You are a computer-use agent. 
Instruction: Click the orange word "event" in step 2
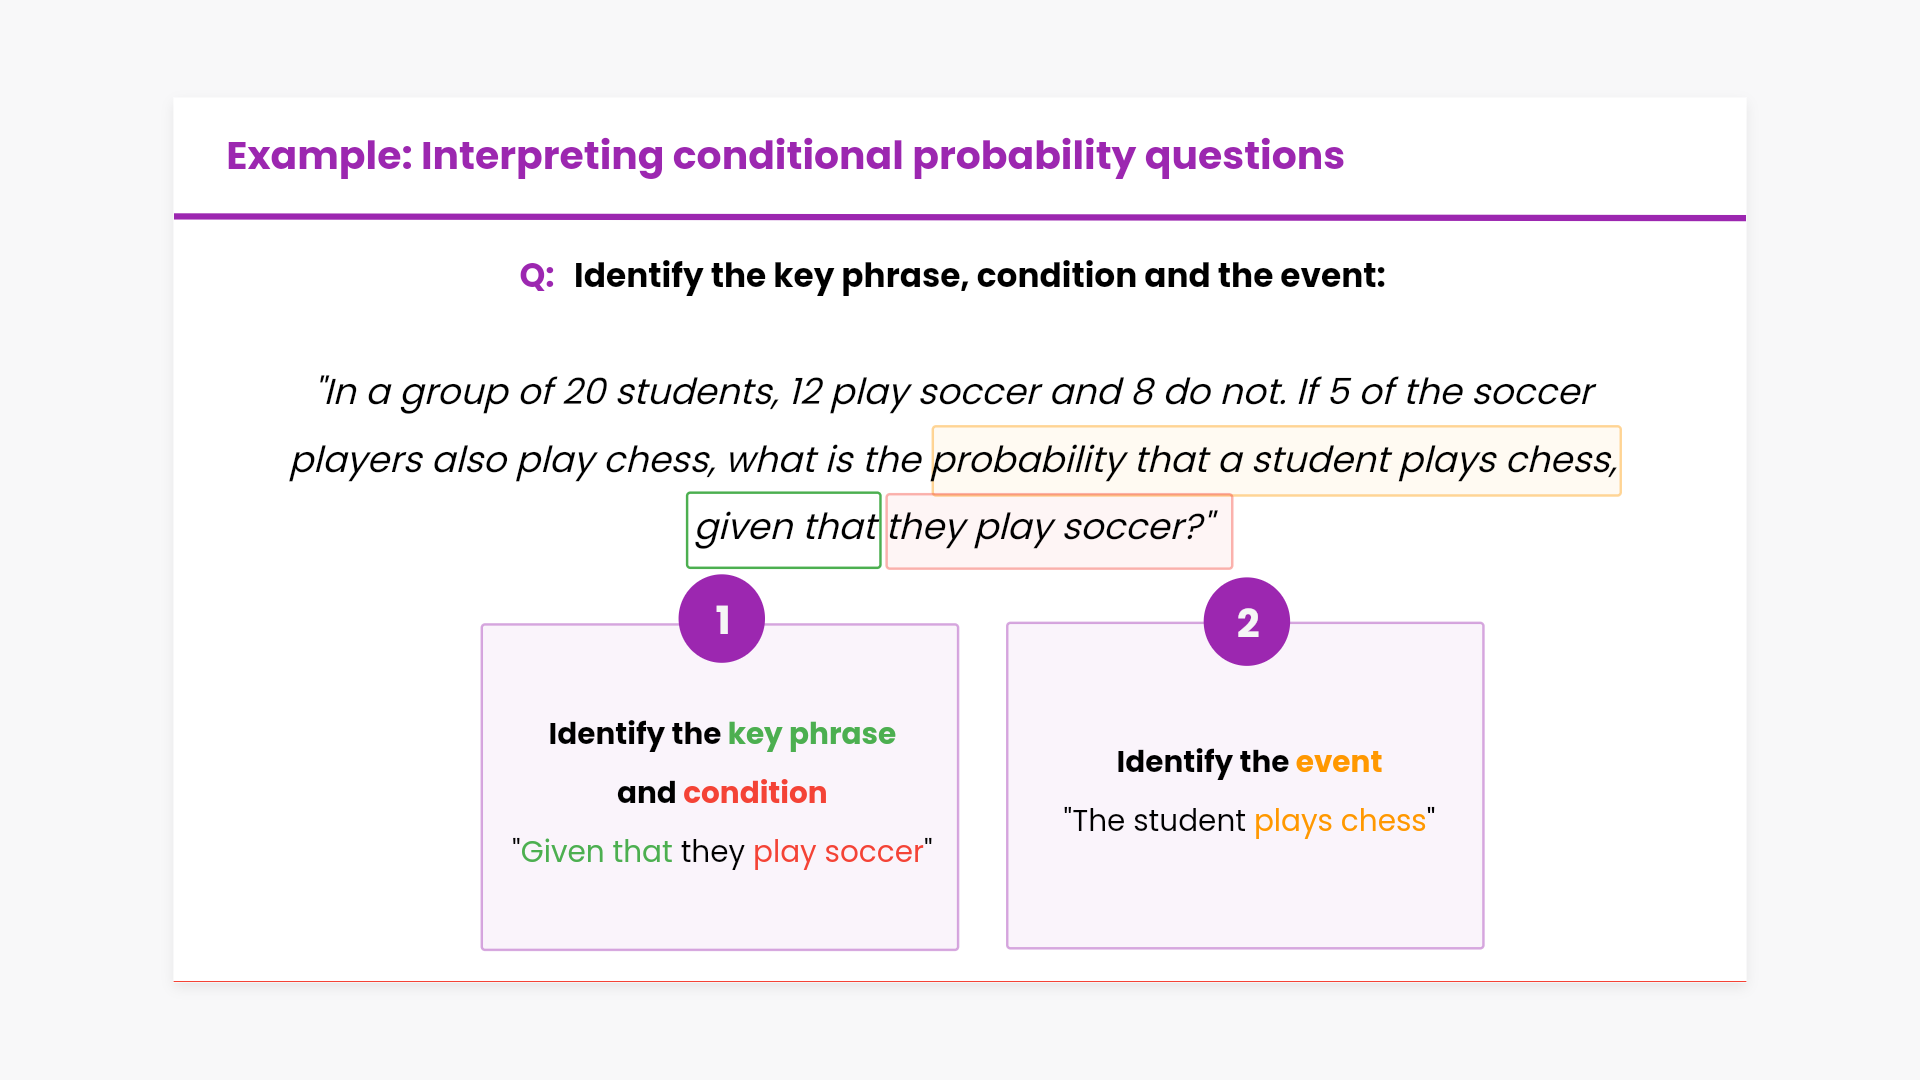1338,762
